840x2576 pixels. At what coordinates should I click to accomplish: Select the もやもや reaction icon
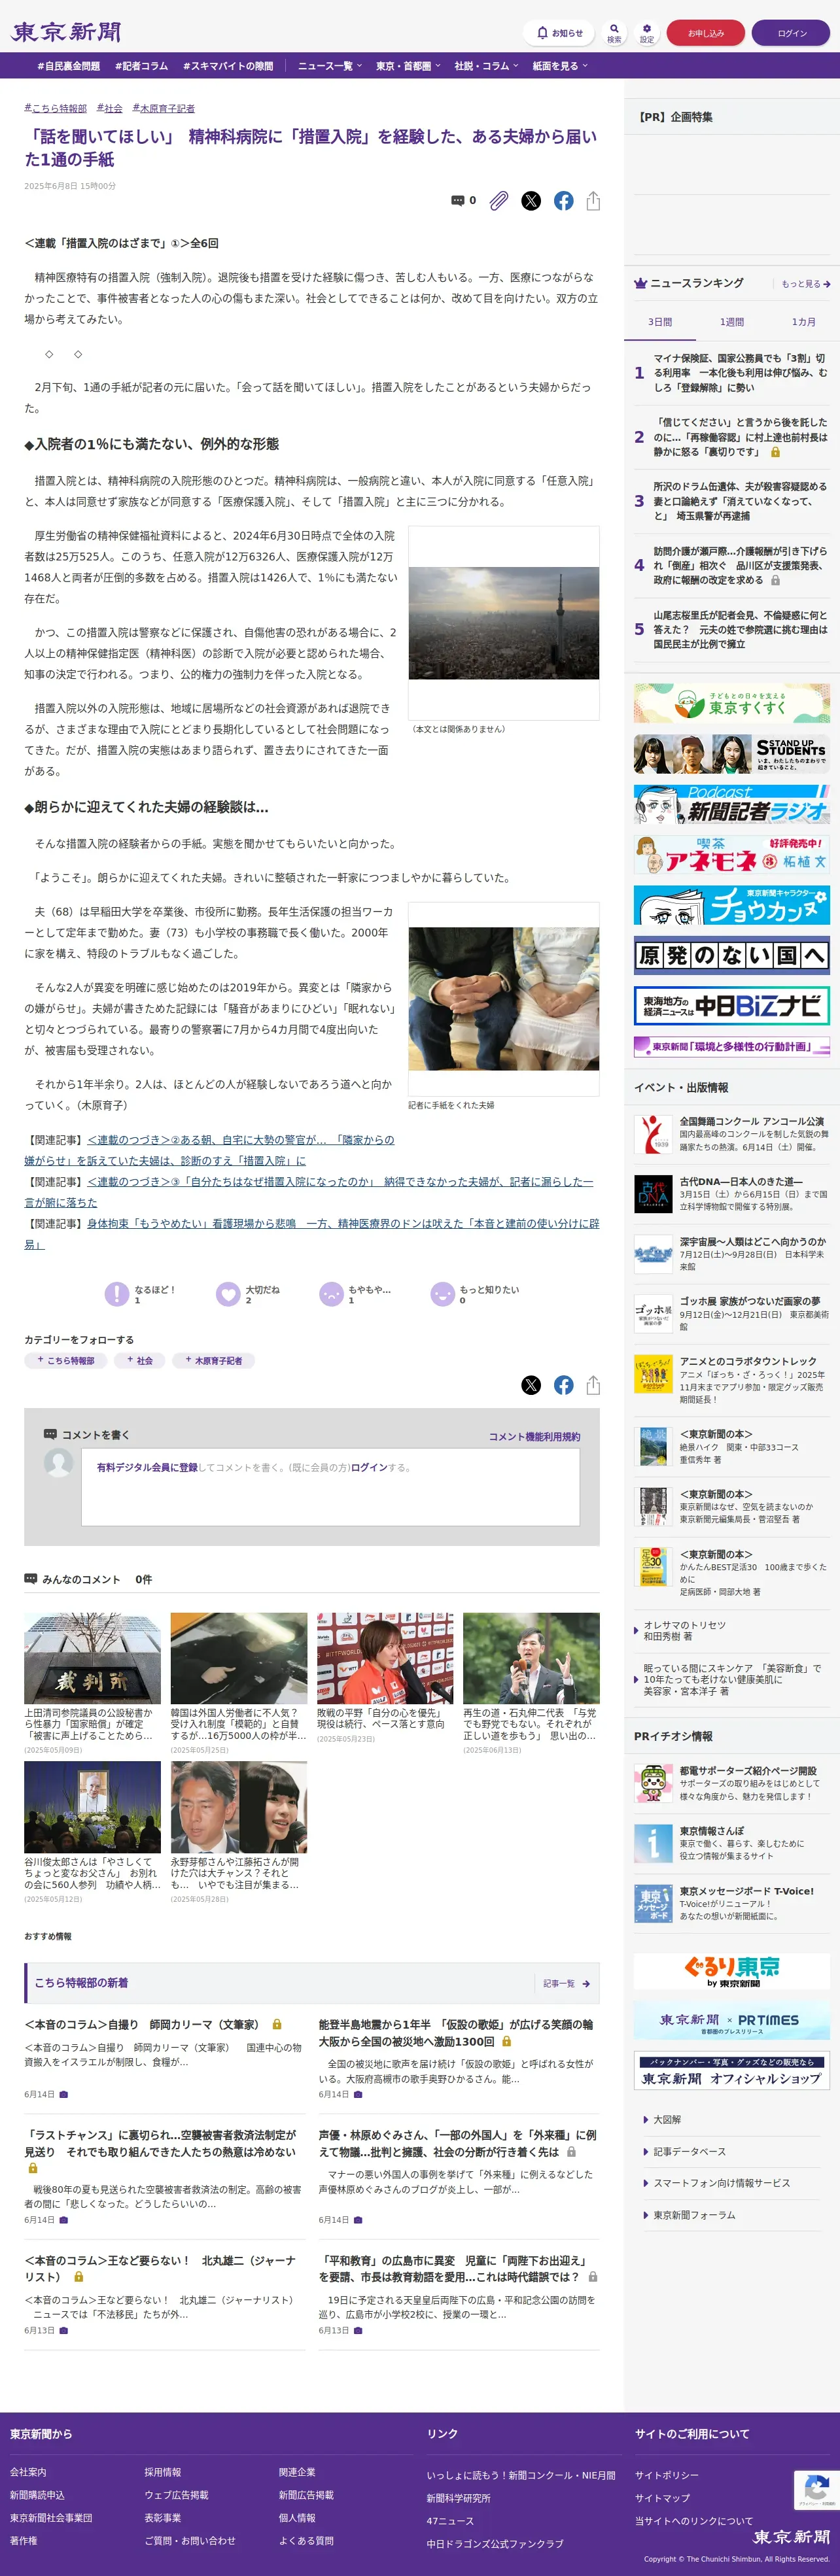coord(331,1294)
